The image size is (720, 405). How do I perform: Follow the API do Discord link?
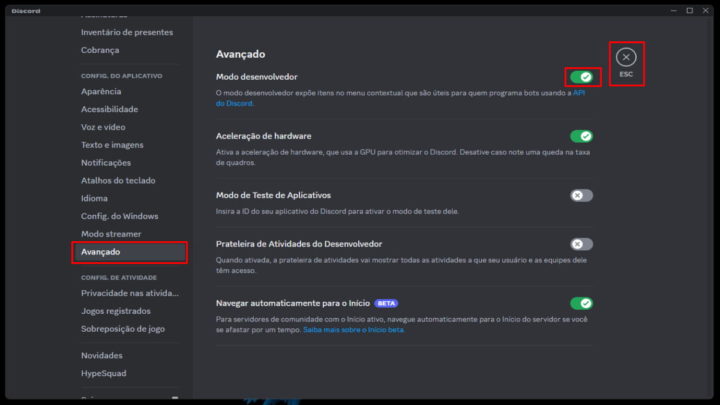[x=579, y=93]
